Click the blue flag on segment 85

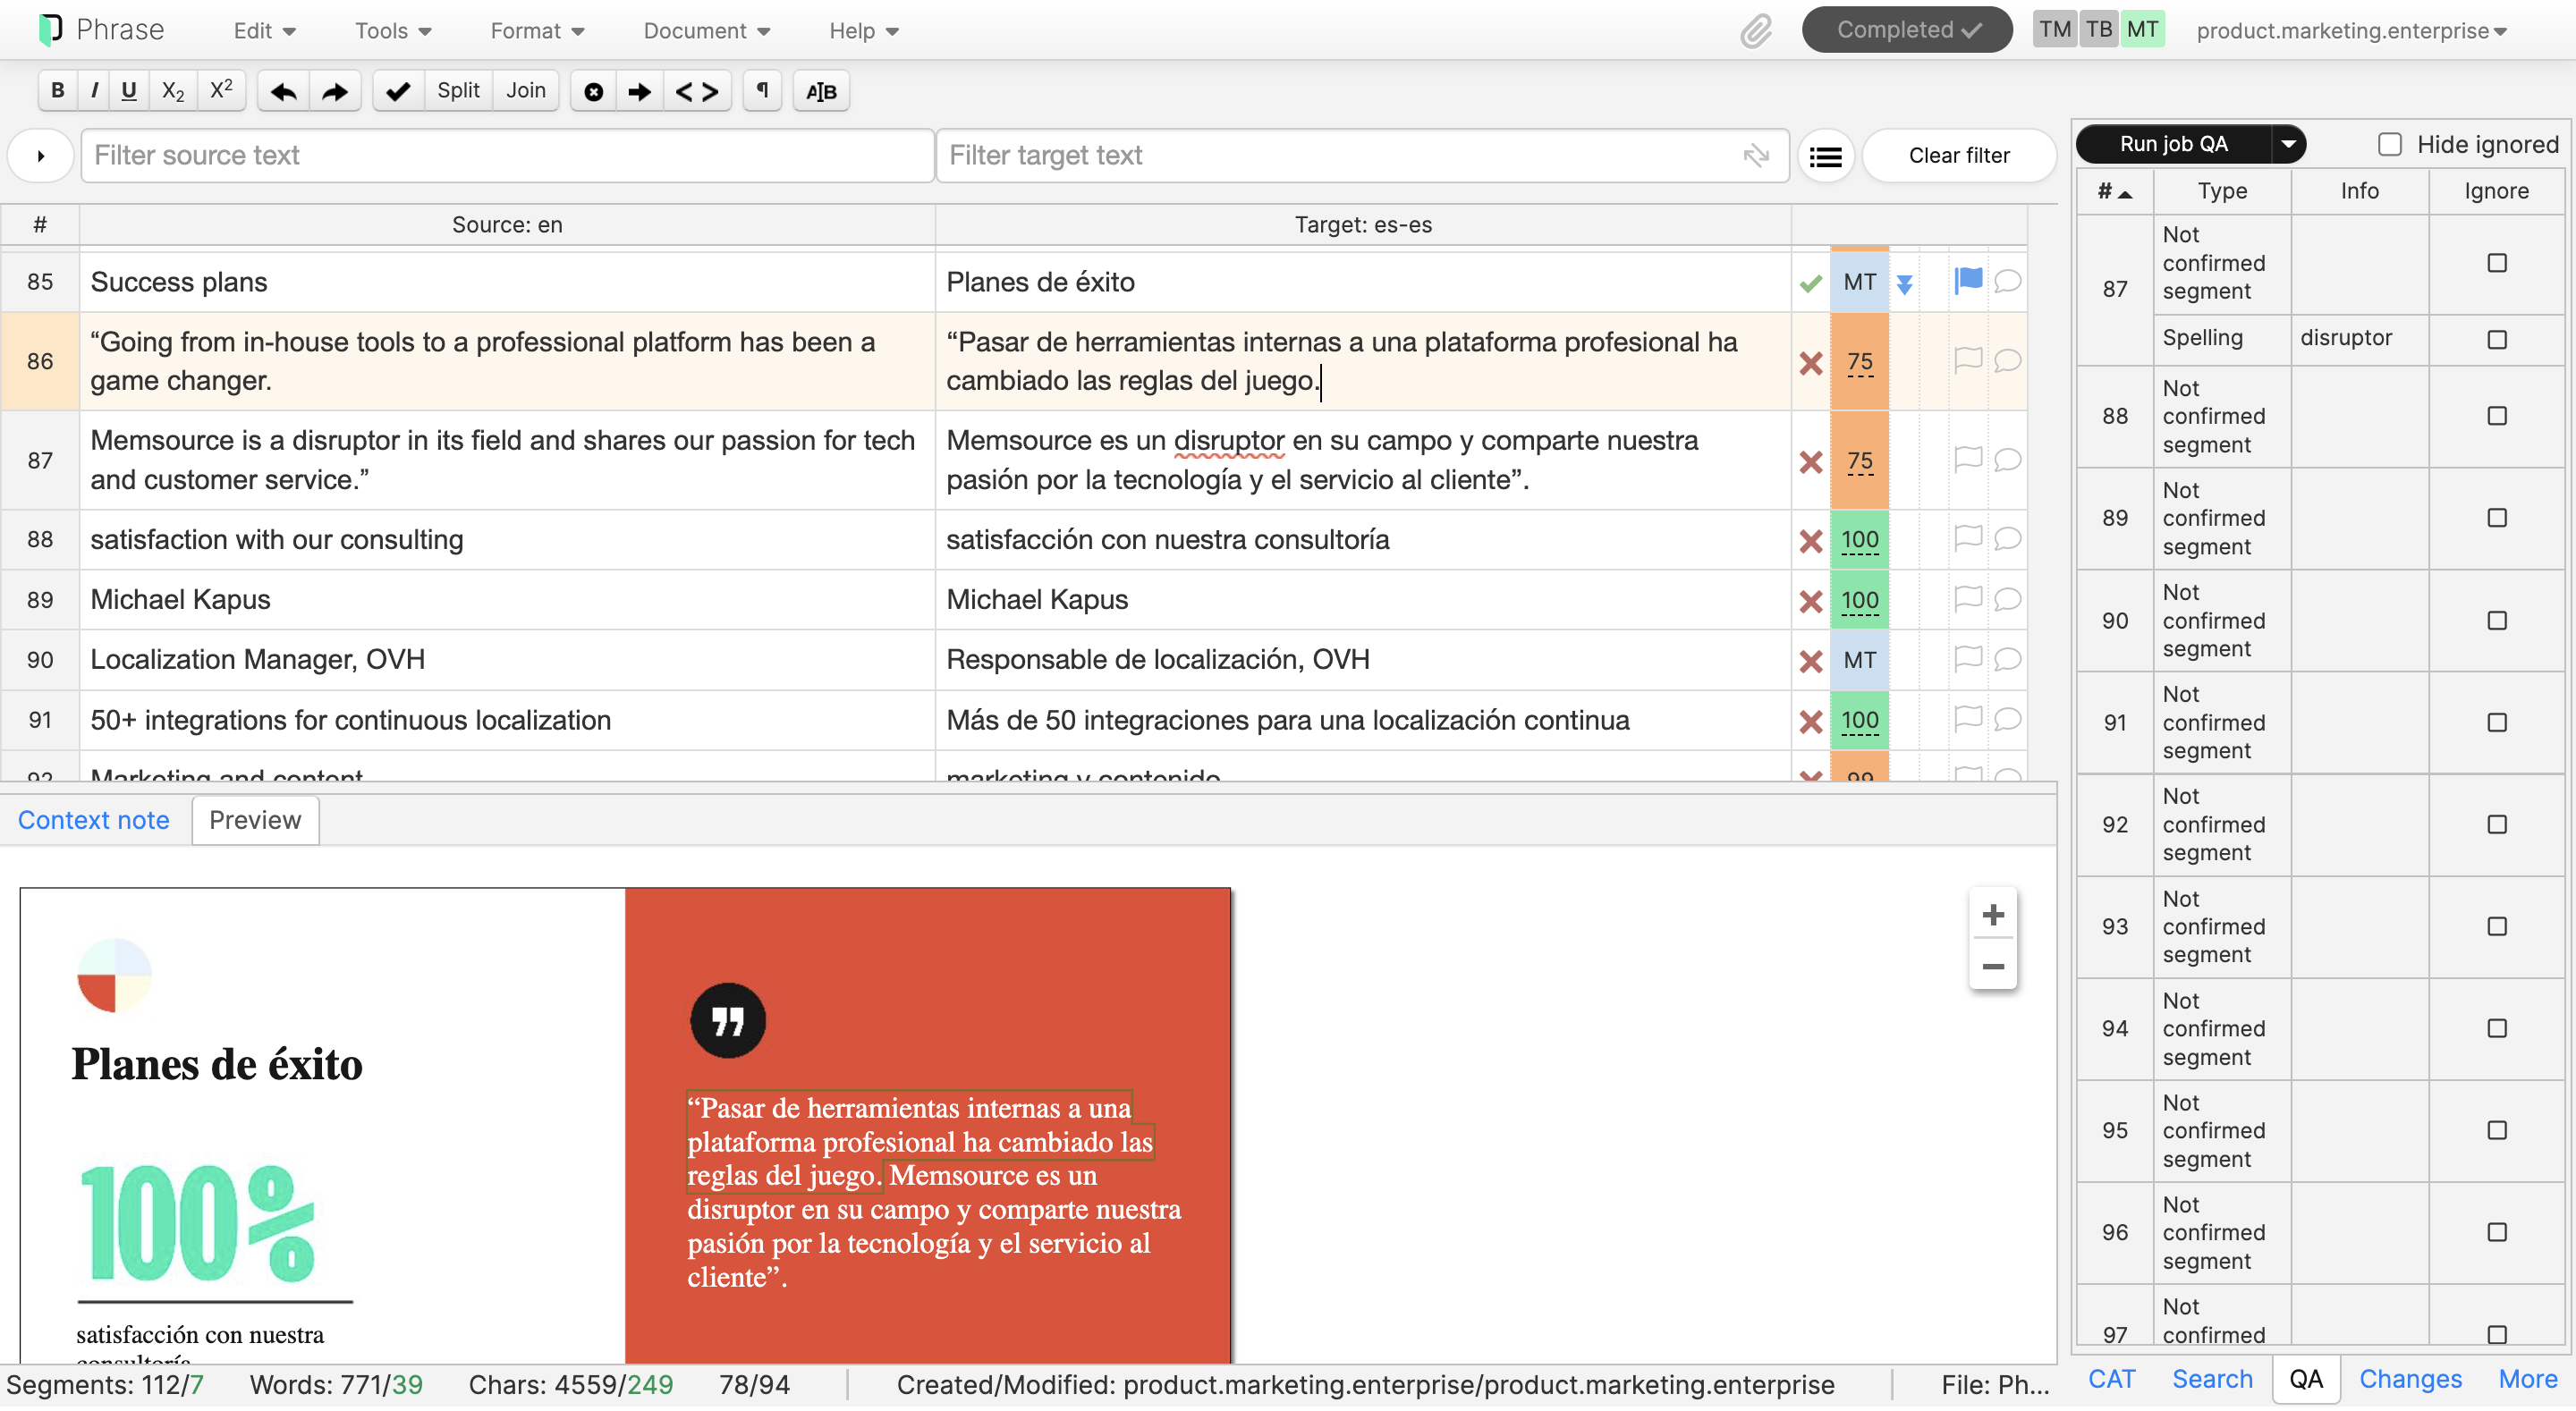click(1967, 281)
